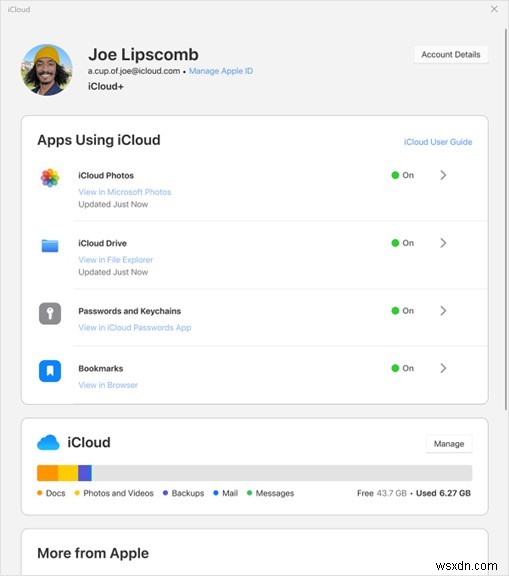Click the purple Backups storage bar segment
This screenshot has width=509, height=576.
click(x=85, y=473)
